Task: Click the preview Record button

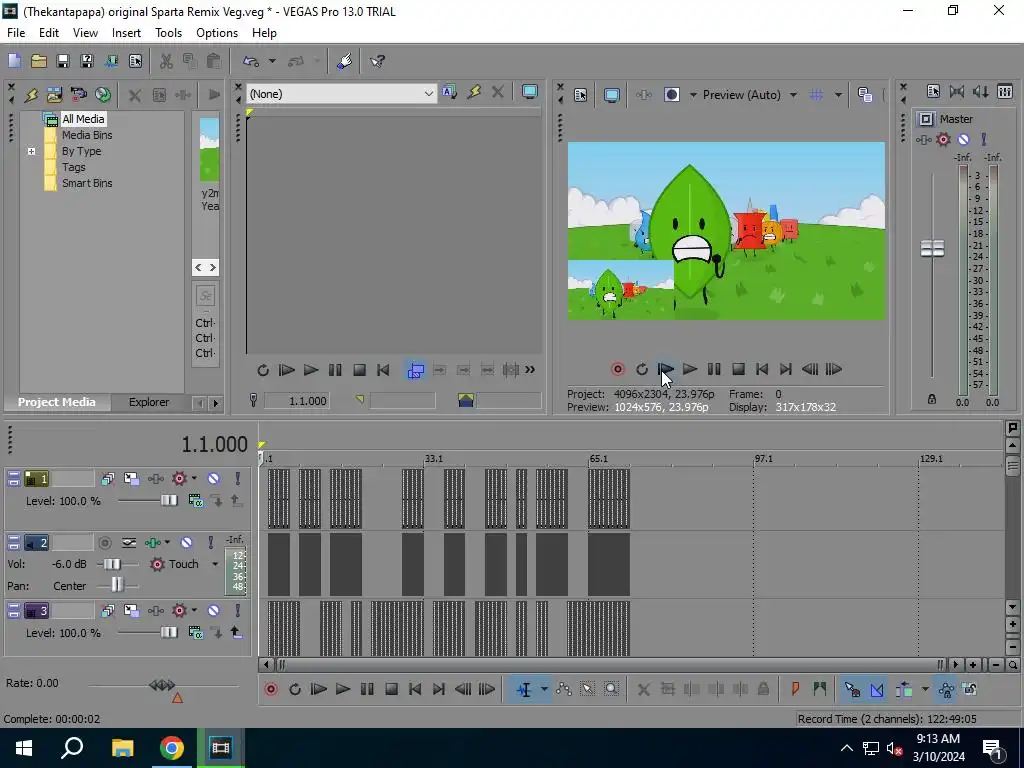Action: (617, 369)
